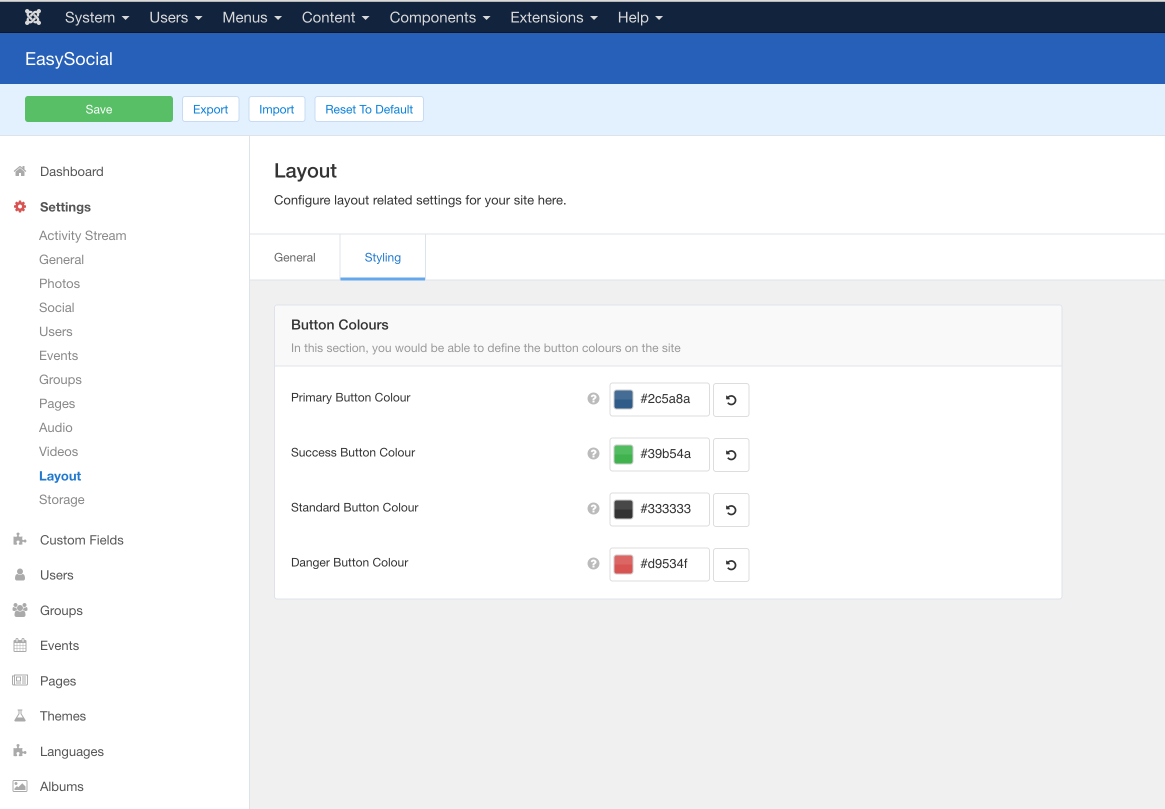Open help tooltip for Danger Button Colour
The image size is (1165, 809).
tap(593, 563)
